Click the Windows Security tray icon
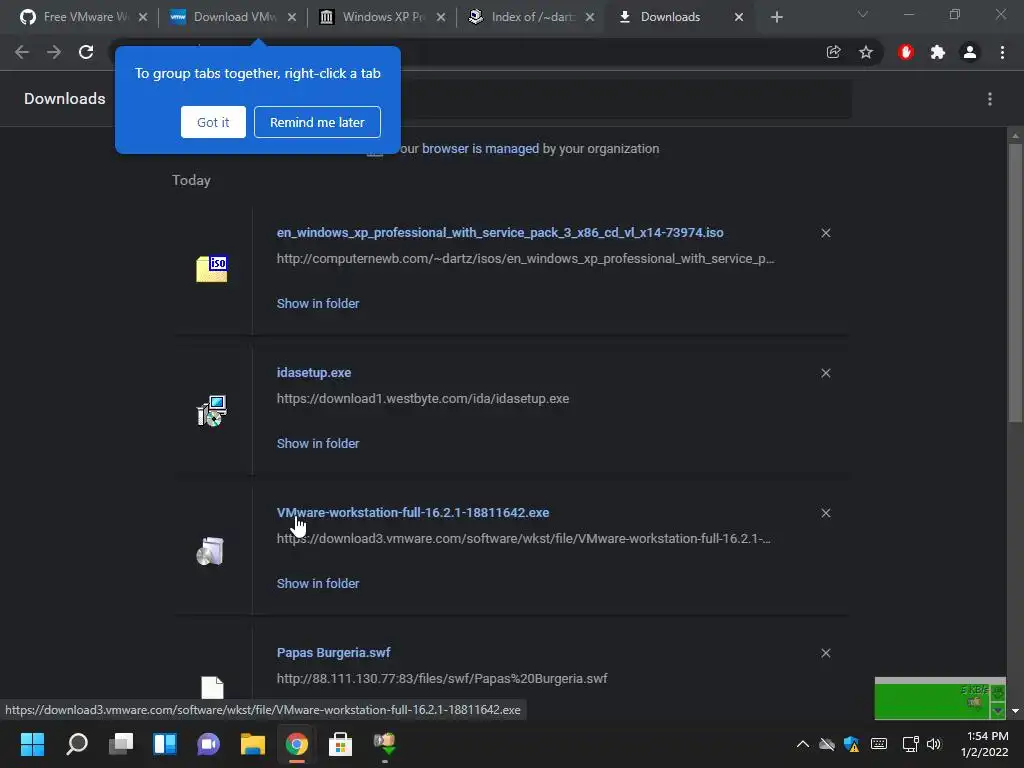1024x768 pixels. (852, 744)
